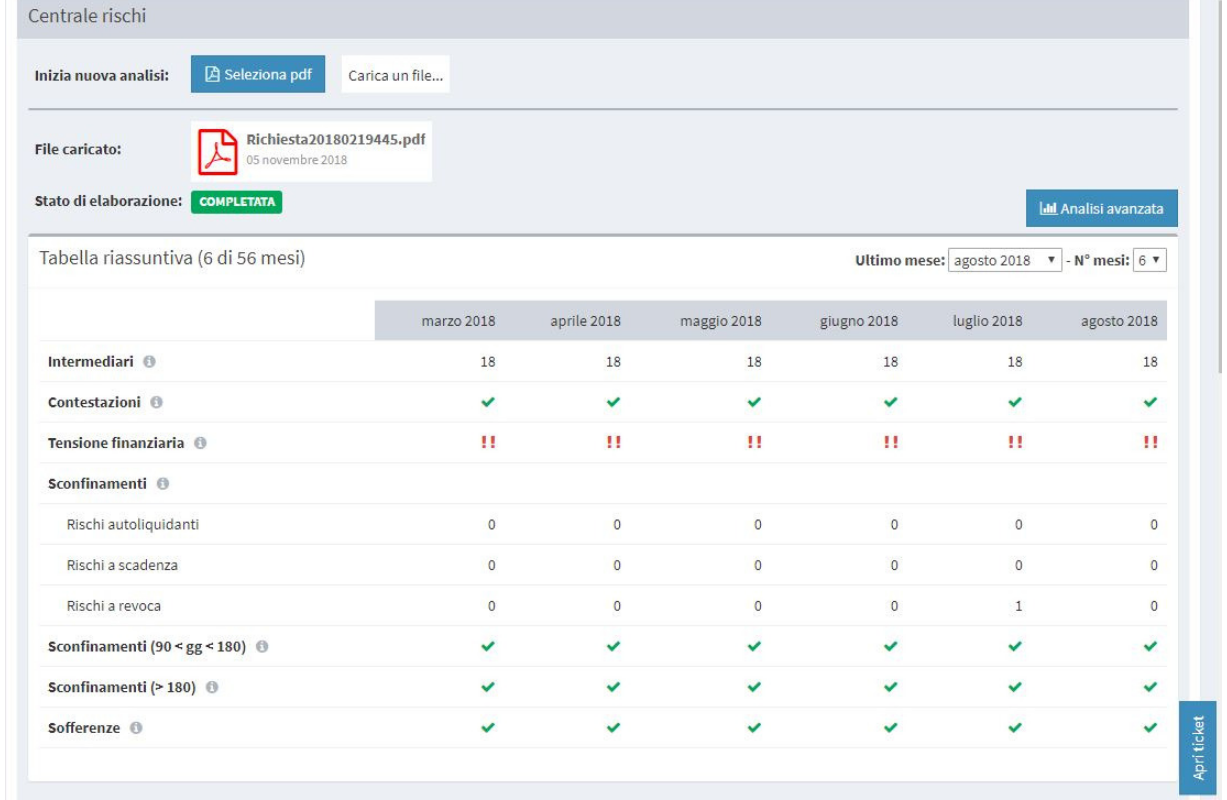The image size is (1227, 800).
Task: Click the giugno 2018 column header
Action: pyautogui.click(x=859, y=321)
